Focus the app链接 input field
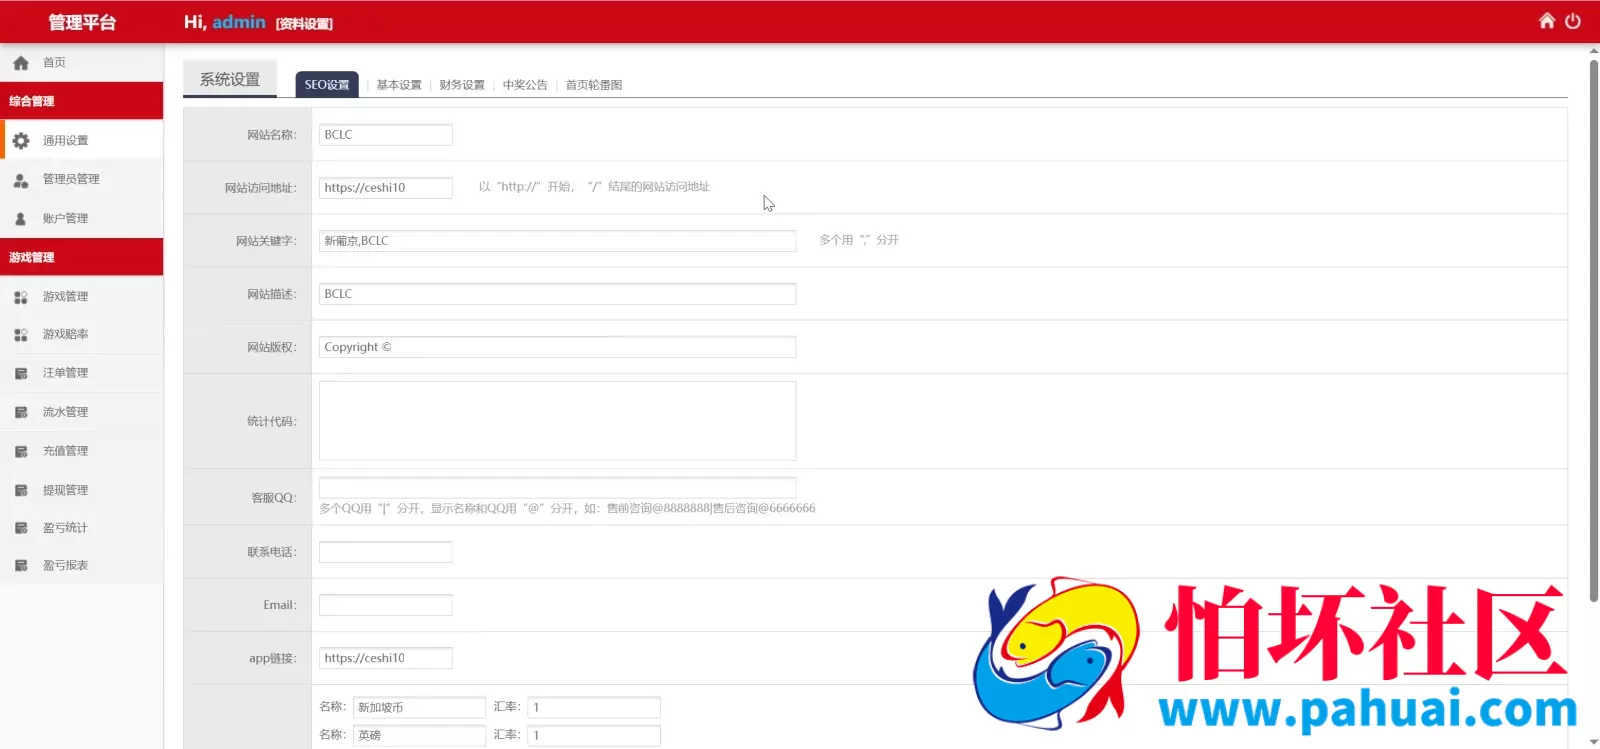 click(386, 658)
